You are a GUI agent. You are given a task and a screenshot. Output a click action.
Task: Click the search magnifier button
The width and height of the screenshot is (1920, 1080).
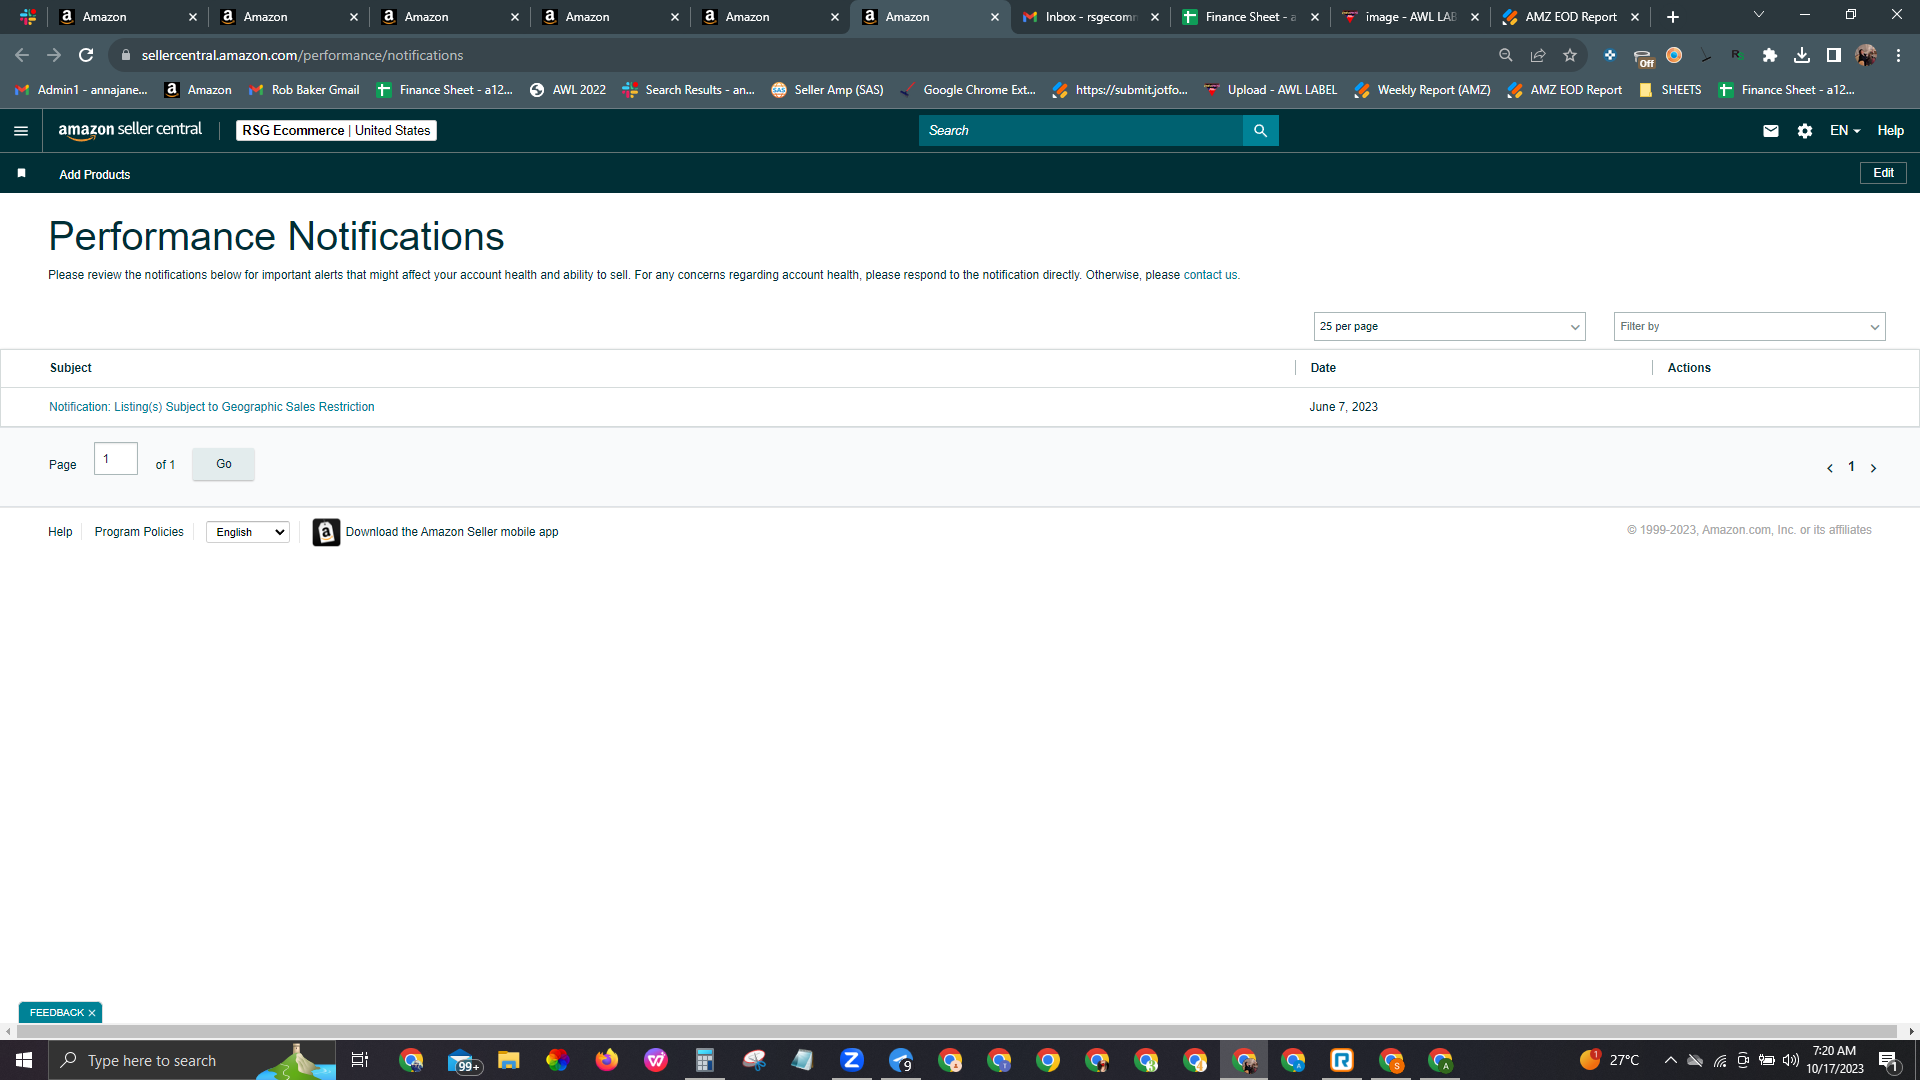(1260, 131)
